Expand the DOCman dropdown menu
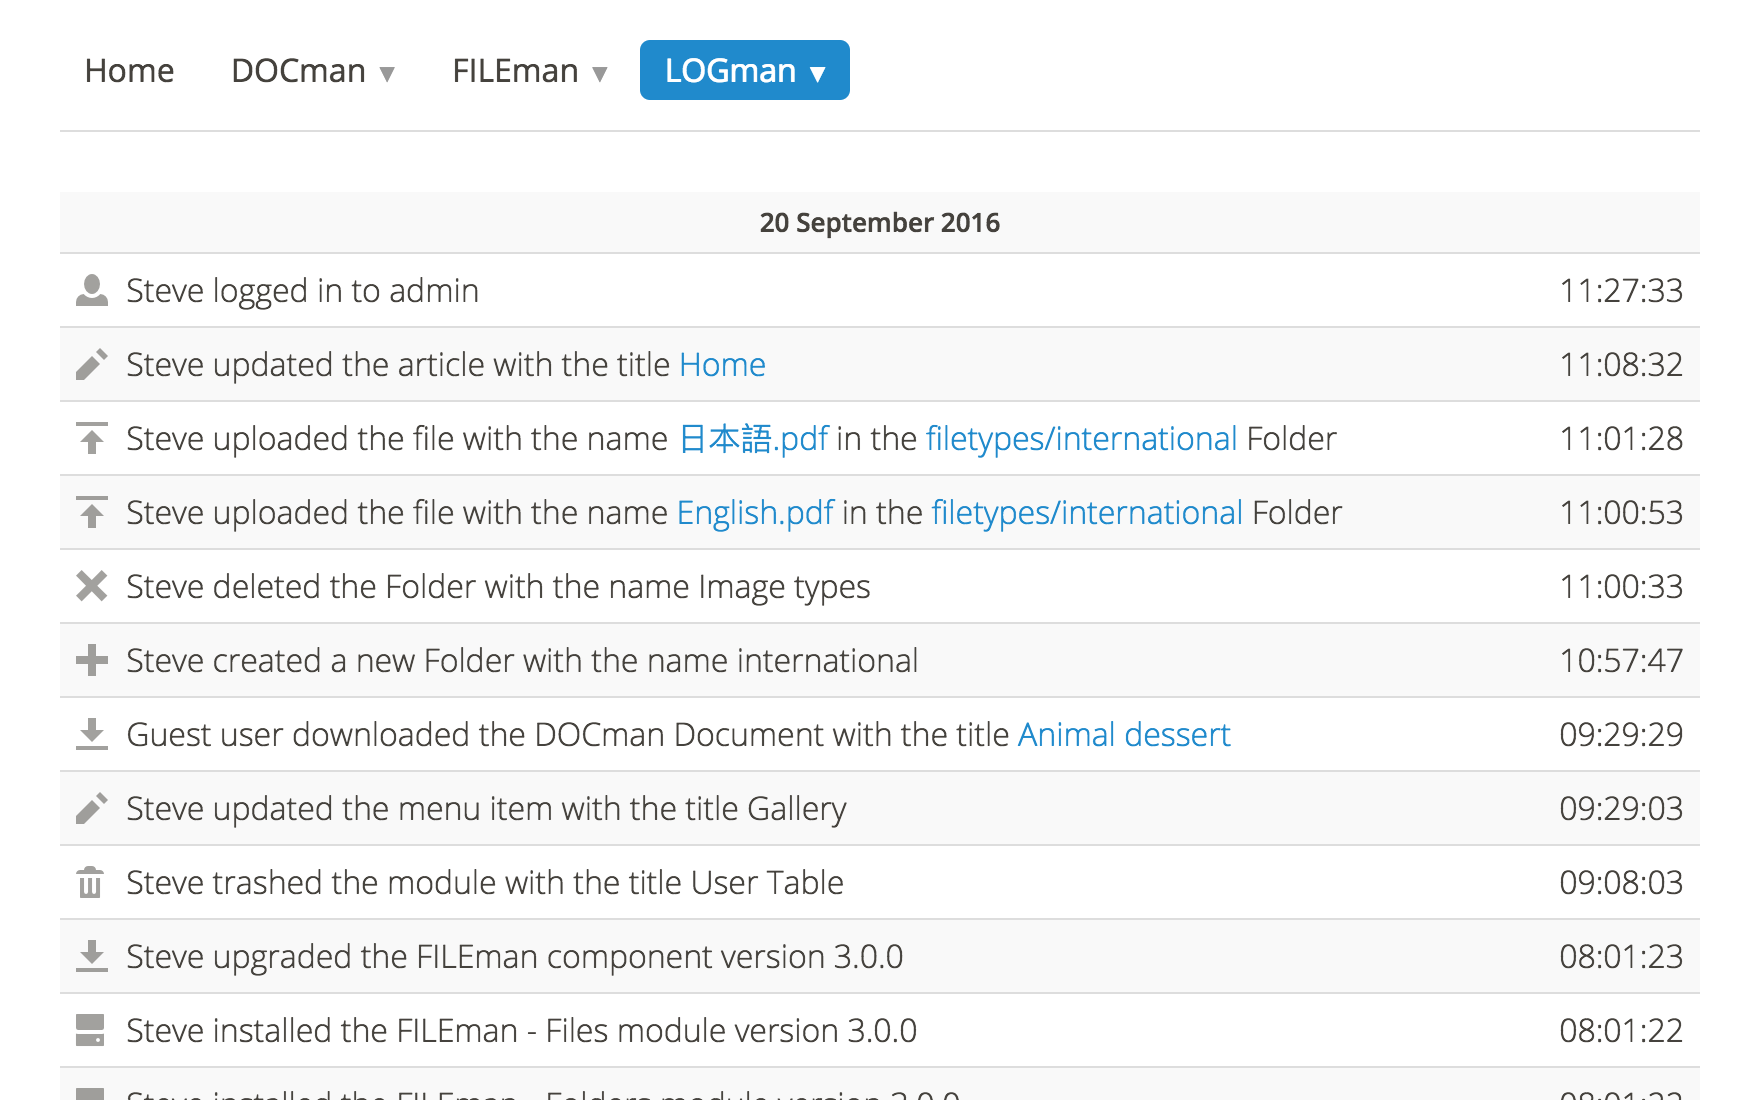The width and height of the screenshot is (1760, 1100). click(x=313, y=71)
